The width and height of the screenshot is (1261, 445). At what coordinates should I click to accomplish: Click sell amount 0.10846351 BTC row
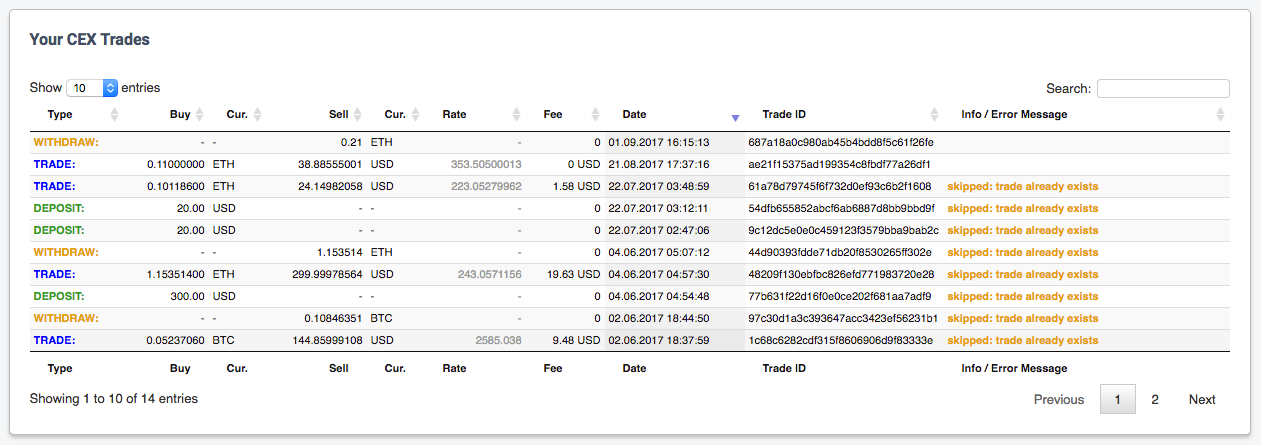tap(333, 318)
